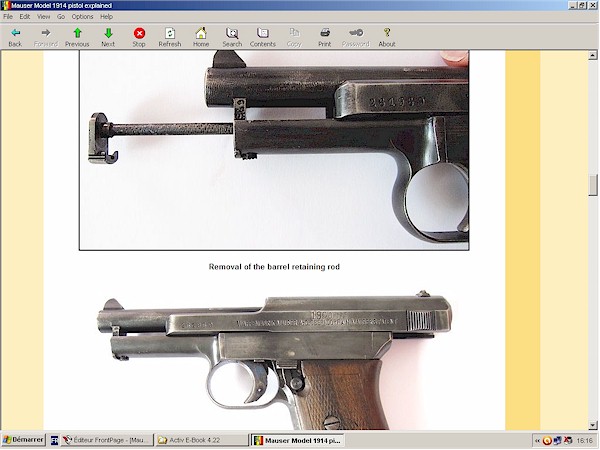The image size is (600, 450).
Task: Open the Go menu
Action: click(x=61, y=16)
